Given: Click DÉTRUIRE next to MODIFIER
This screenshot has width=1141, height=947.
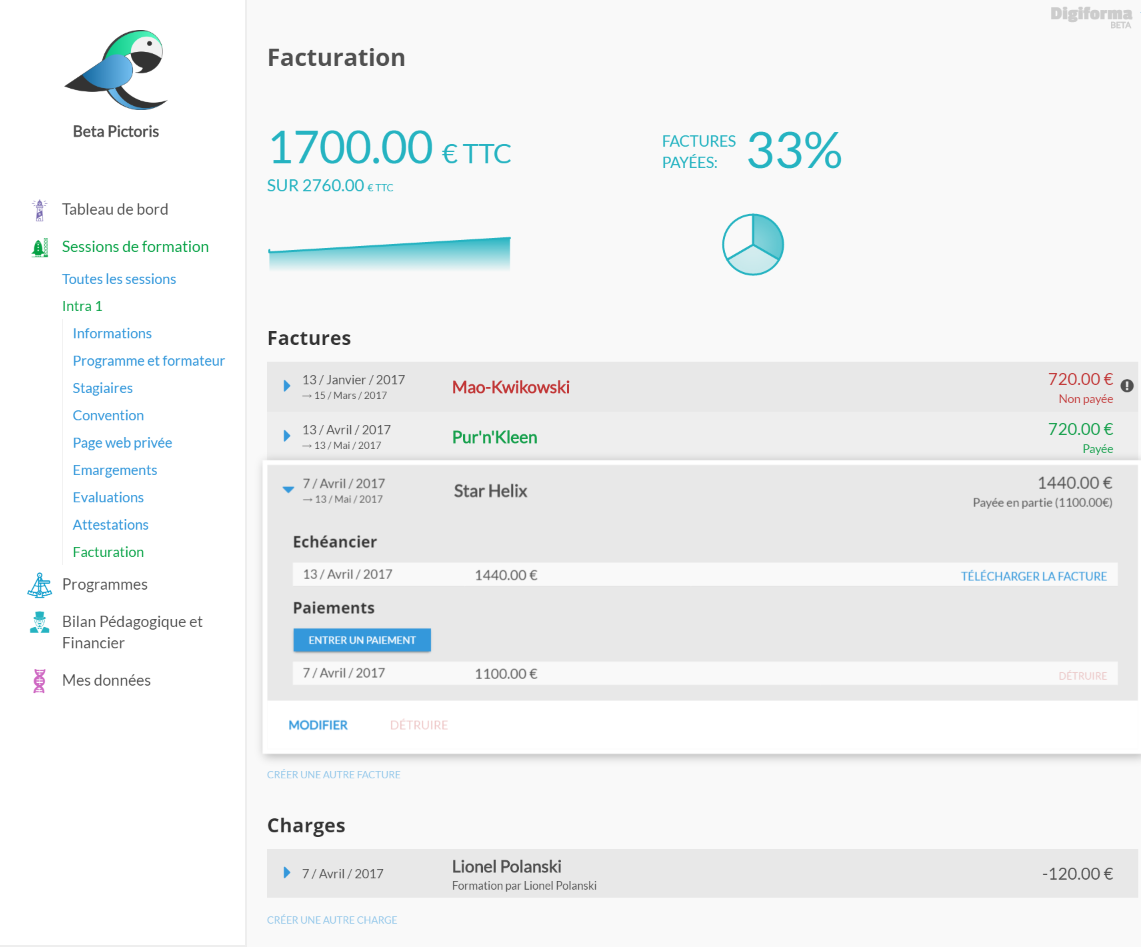Looking at the screenshot, I should [x=418, y=725].
